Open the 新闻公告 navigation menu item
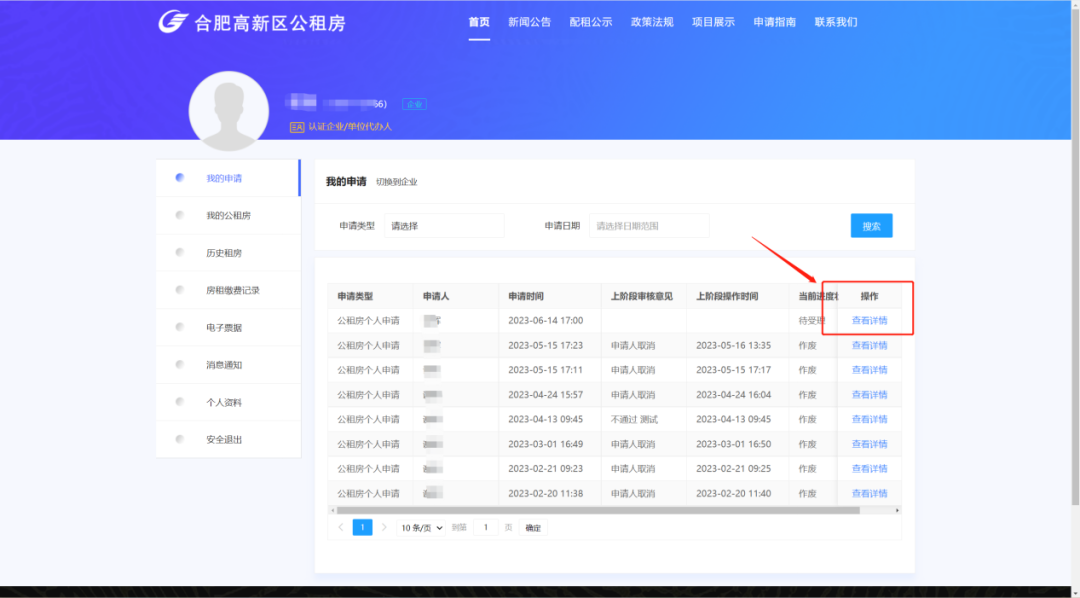1080x598 pixels. [x=529, y=22]
